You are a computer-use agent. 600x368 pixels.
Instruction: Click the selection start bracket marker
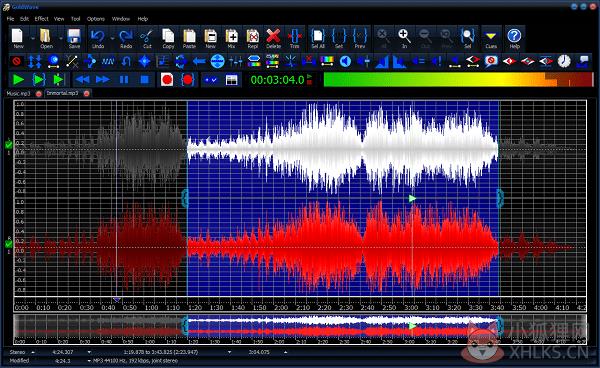[x=185, y=198]
